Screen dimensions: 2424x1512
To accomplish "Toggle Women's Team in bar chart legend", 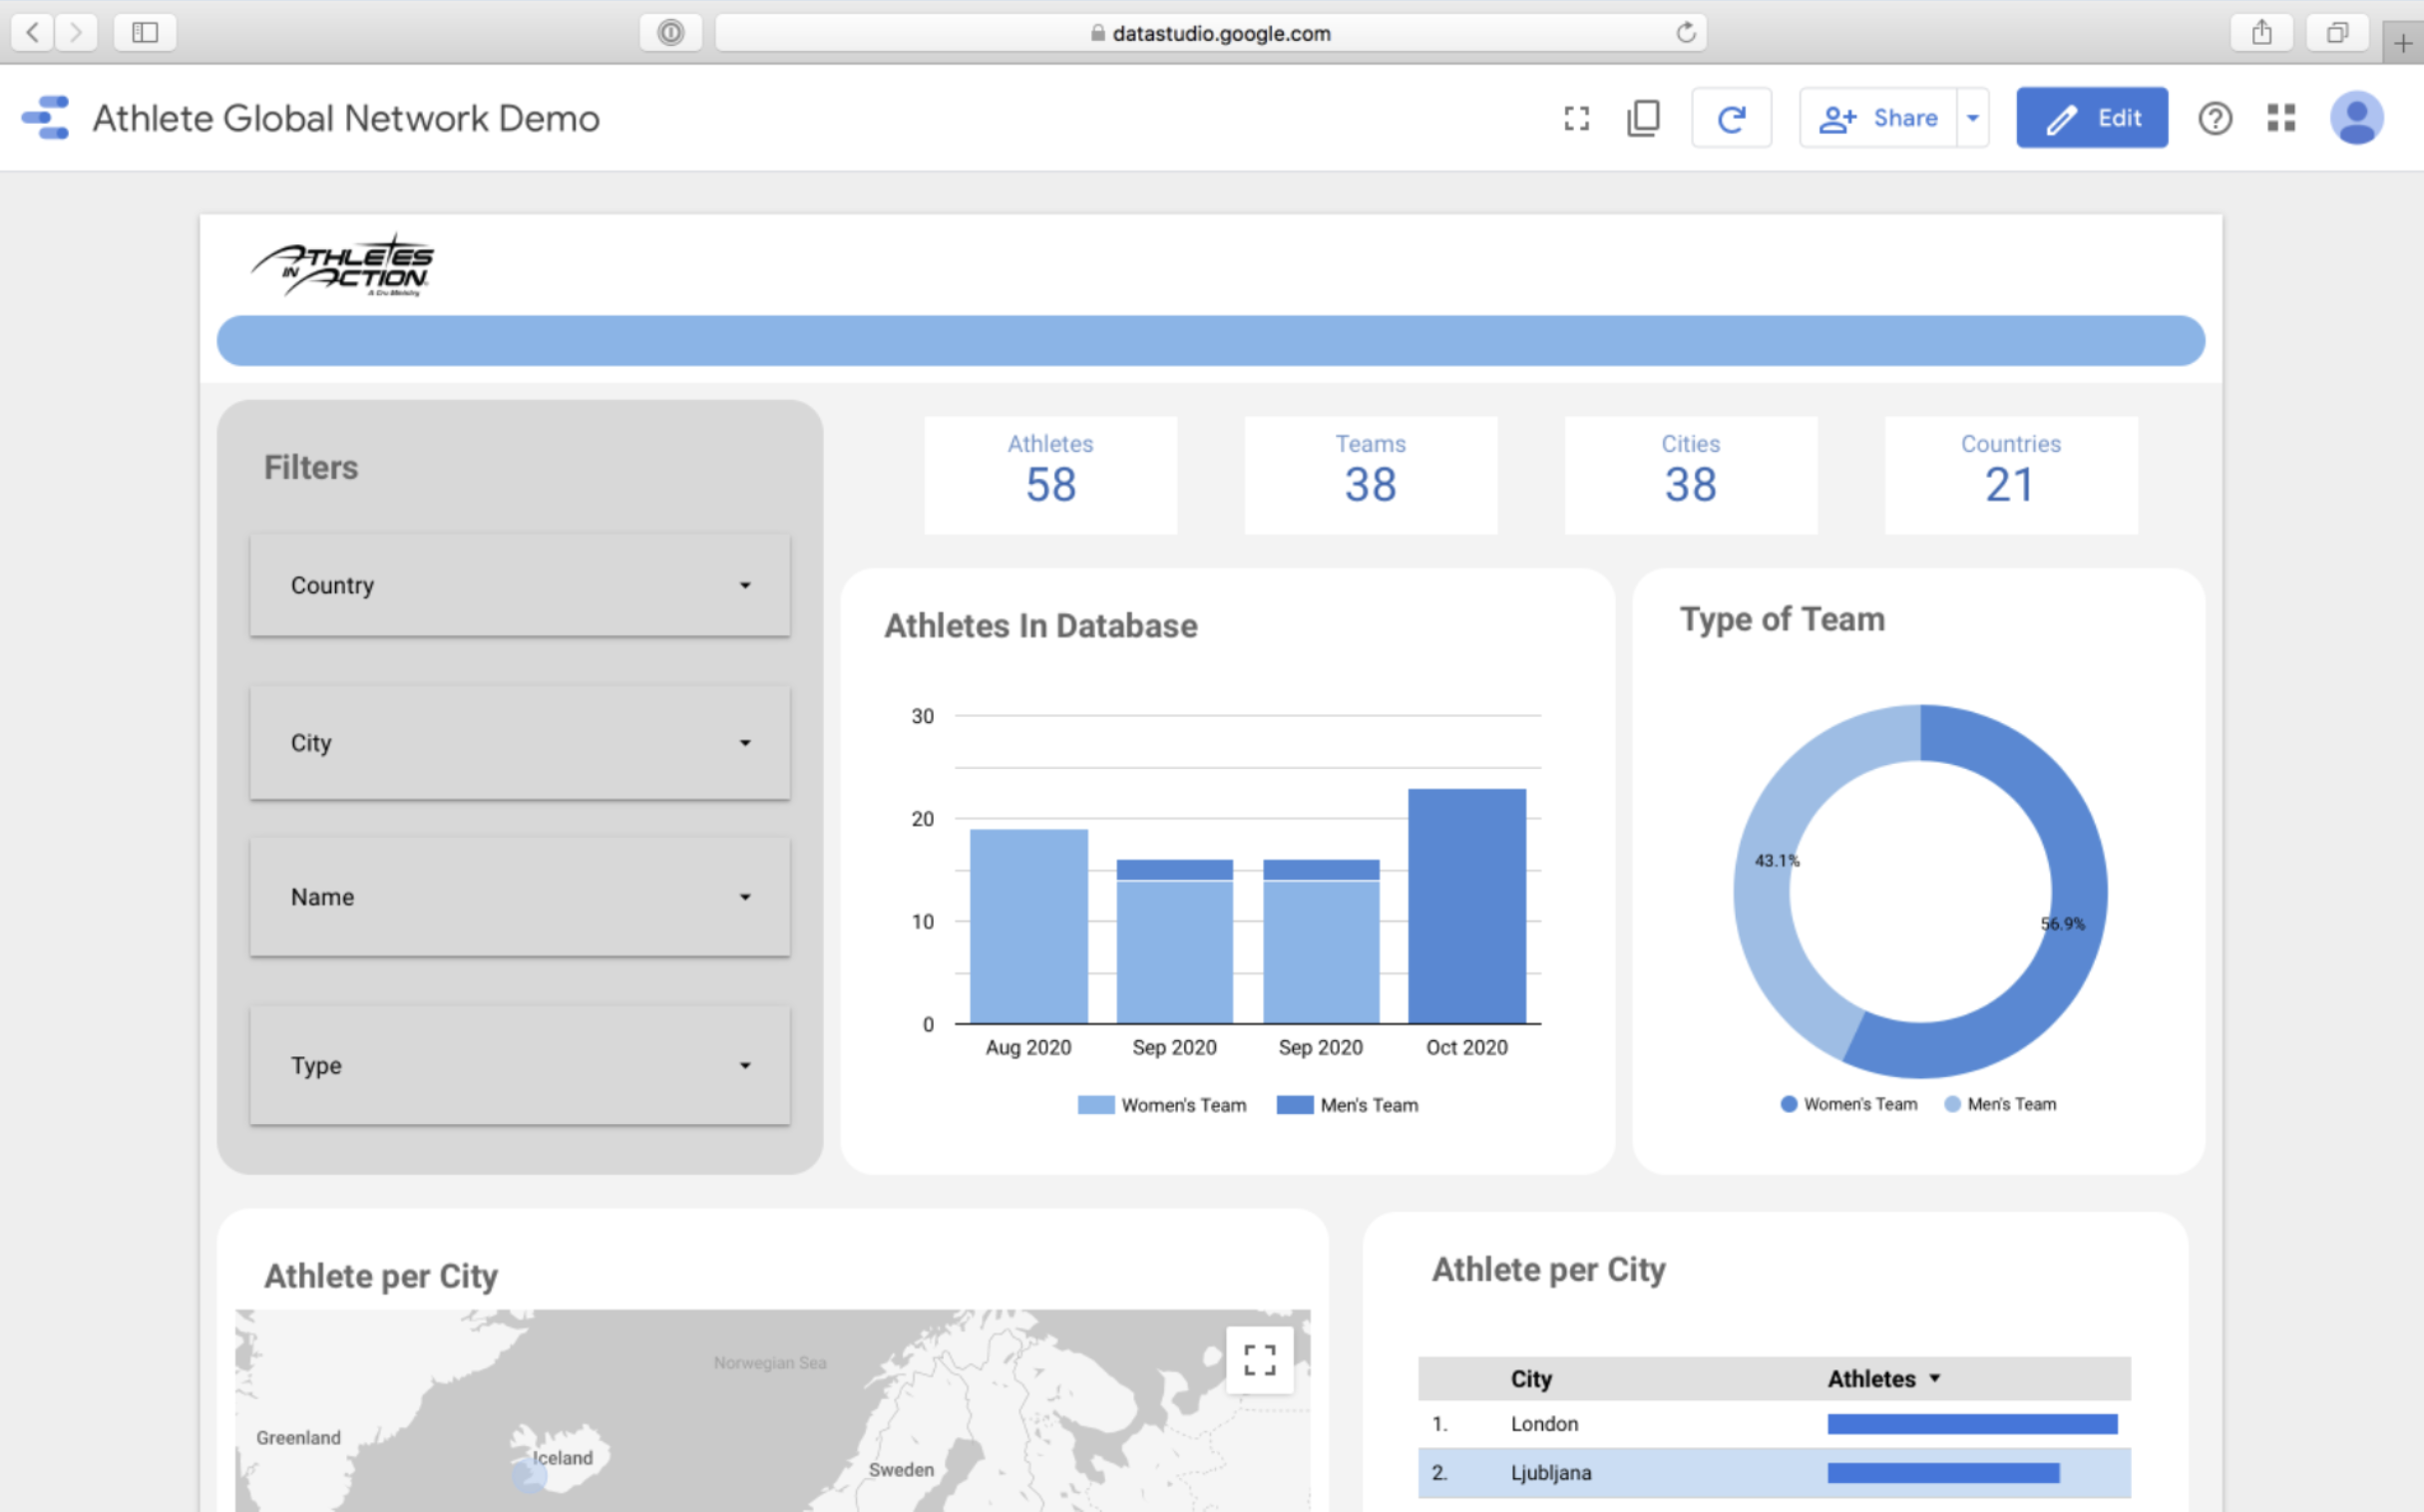I will (x=1163, y=1105).
